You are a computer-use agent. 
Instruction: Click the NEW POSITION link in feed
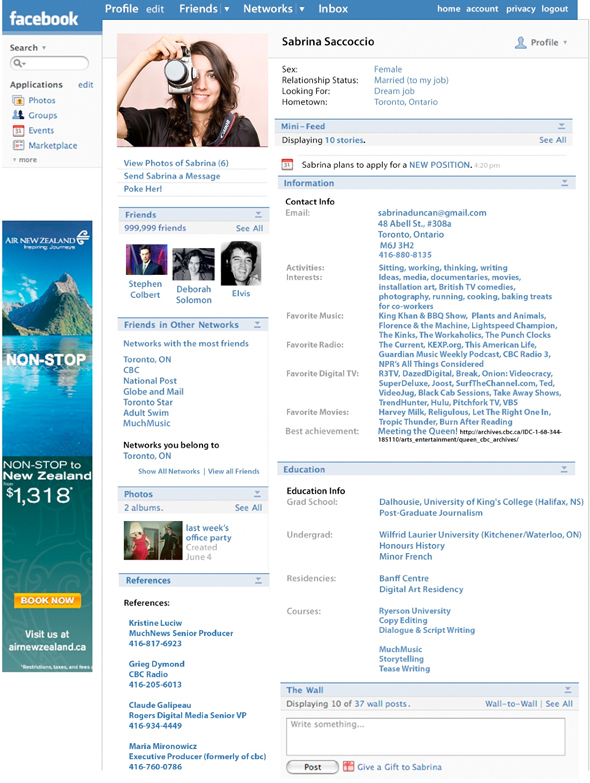tap(440, 165)
